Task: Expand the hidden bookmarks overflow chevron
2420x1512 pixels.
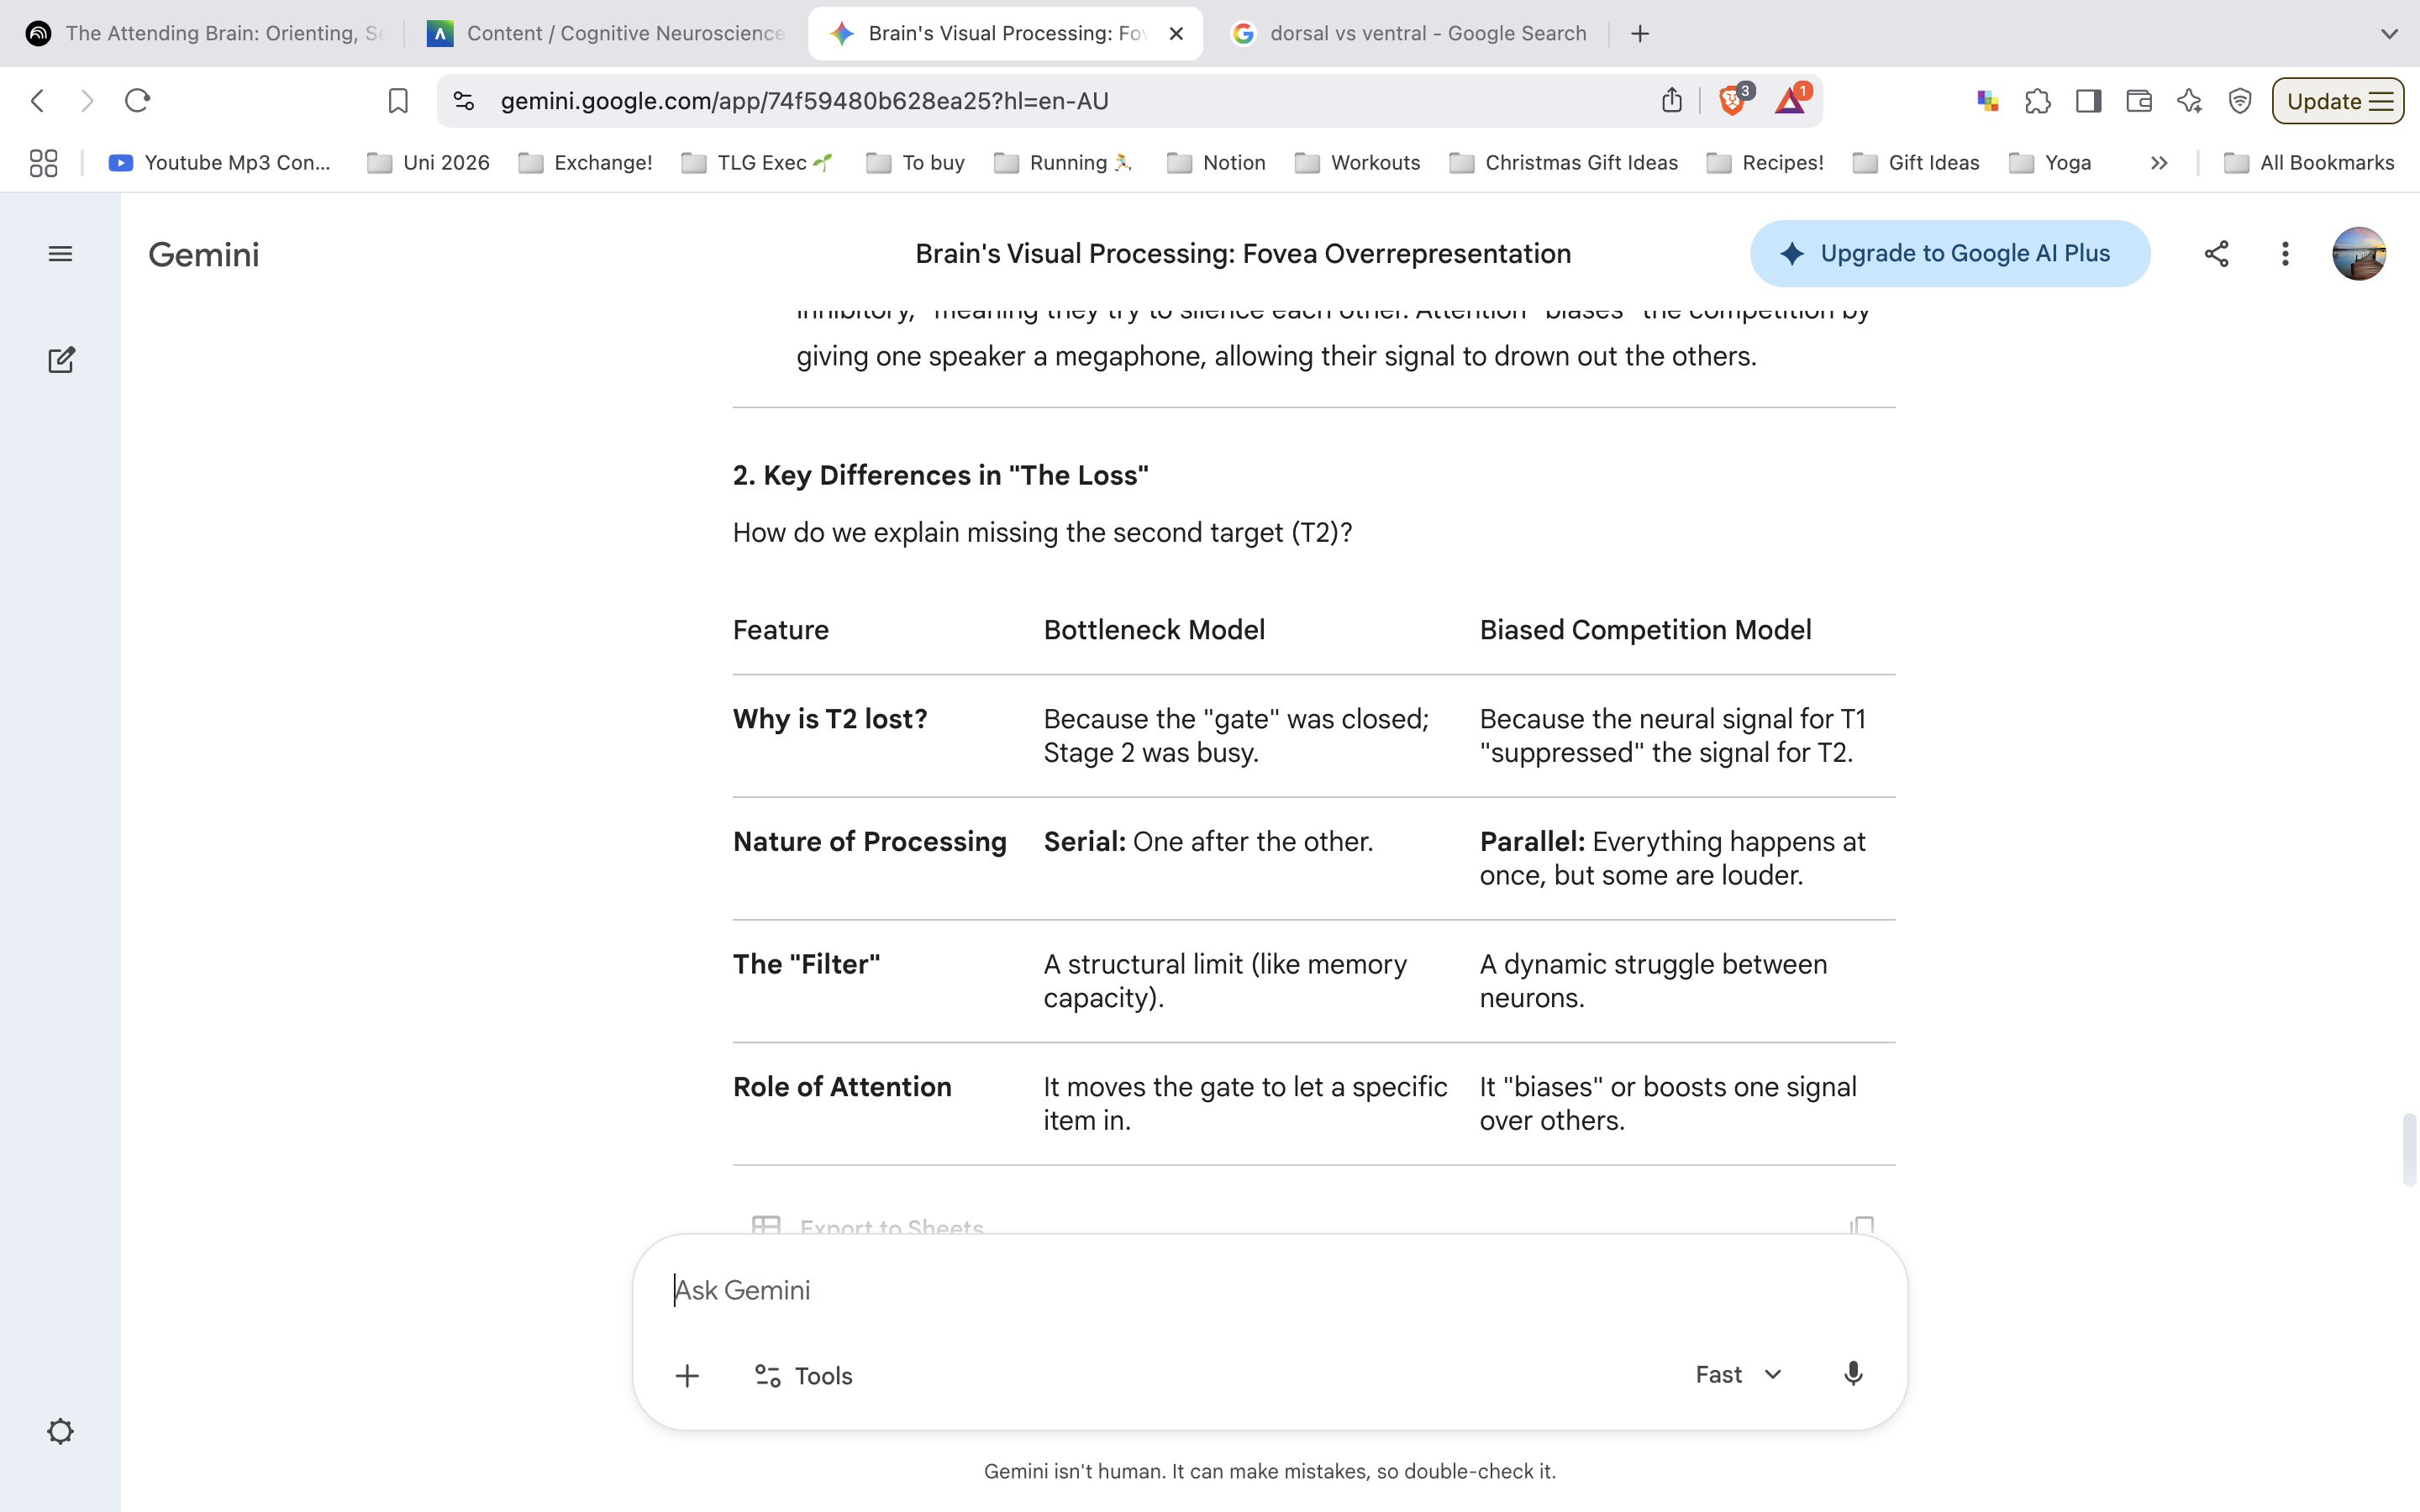Action: click(x=2158, y=162)
